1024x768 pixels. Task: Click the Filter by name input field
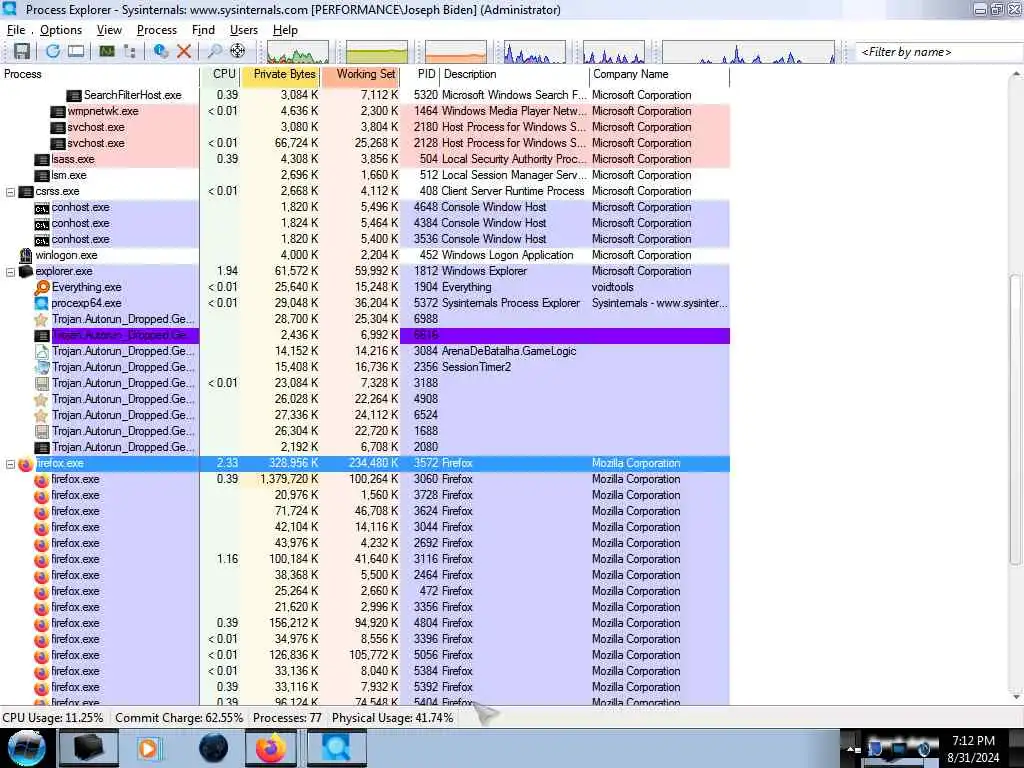(x=938, y=52)
